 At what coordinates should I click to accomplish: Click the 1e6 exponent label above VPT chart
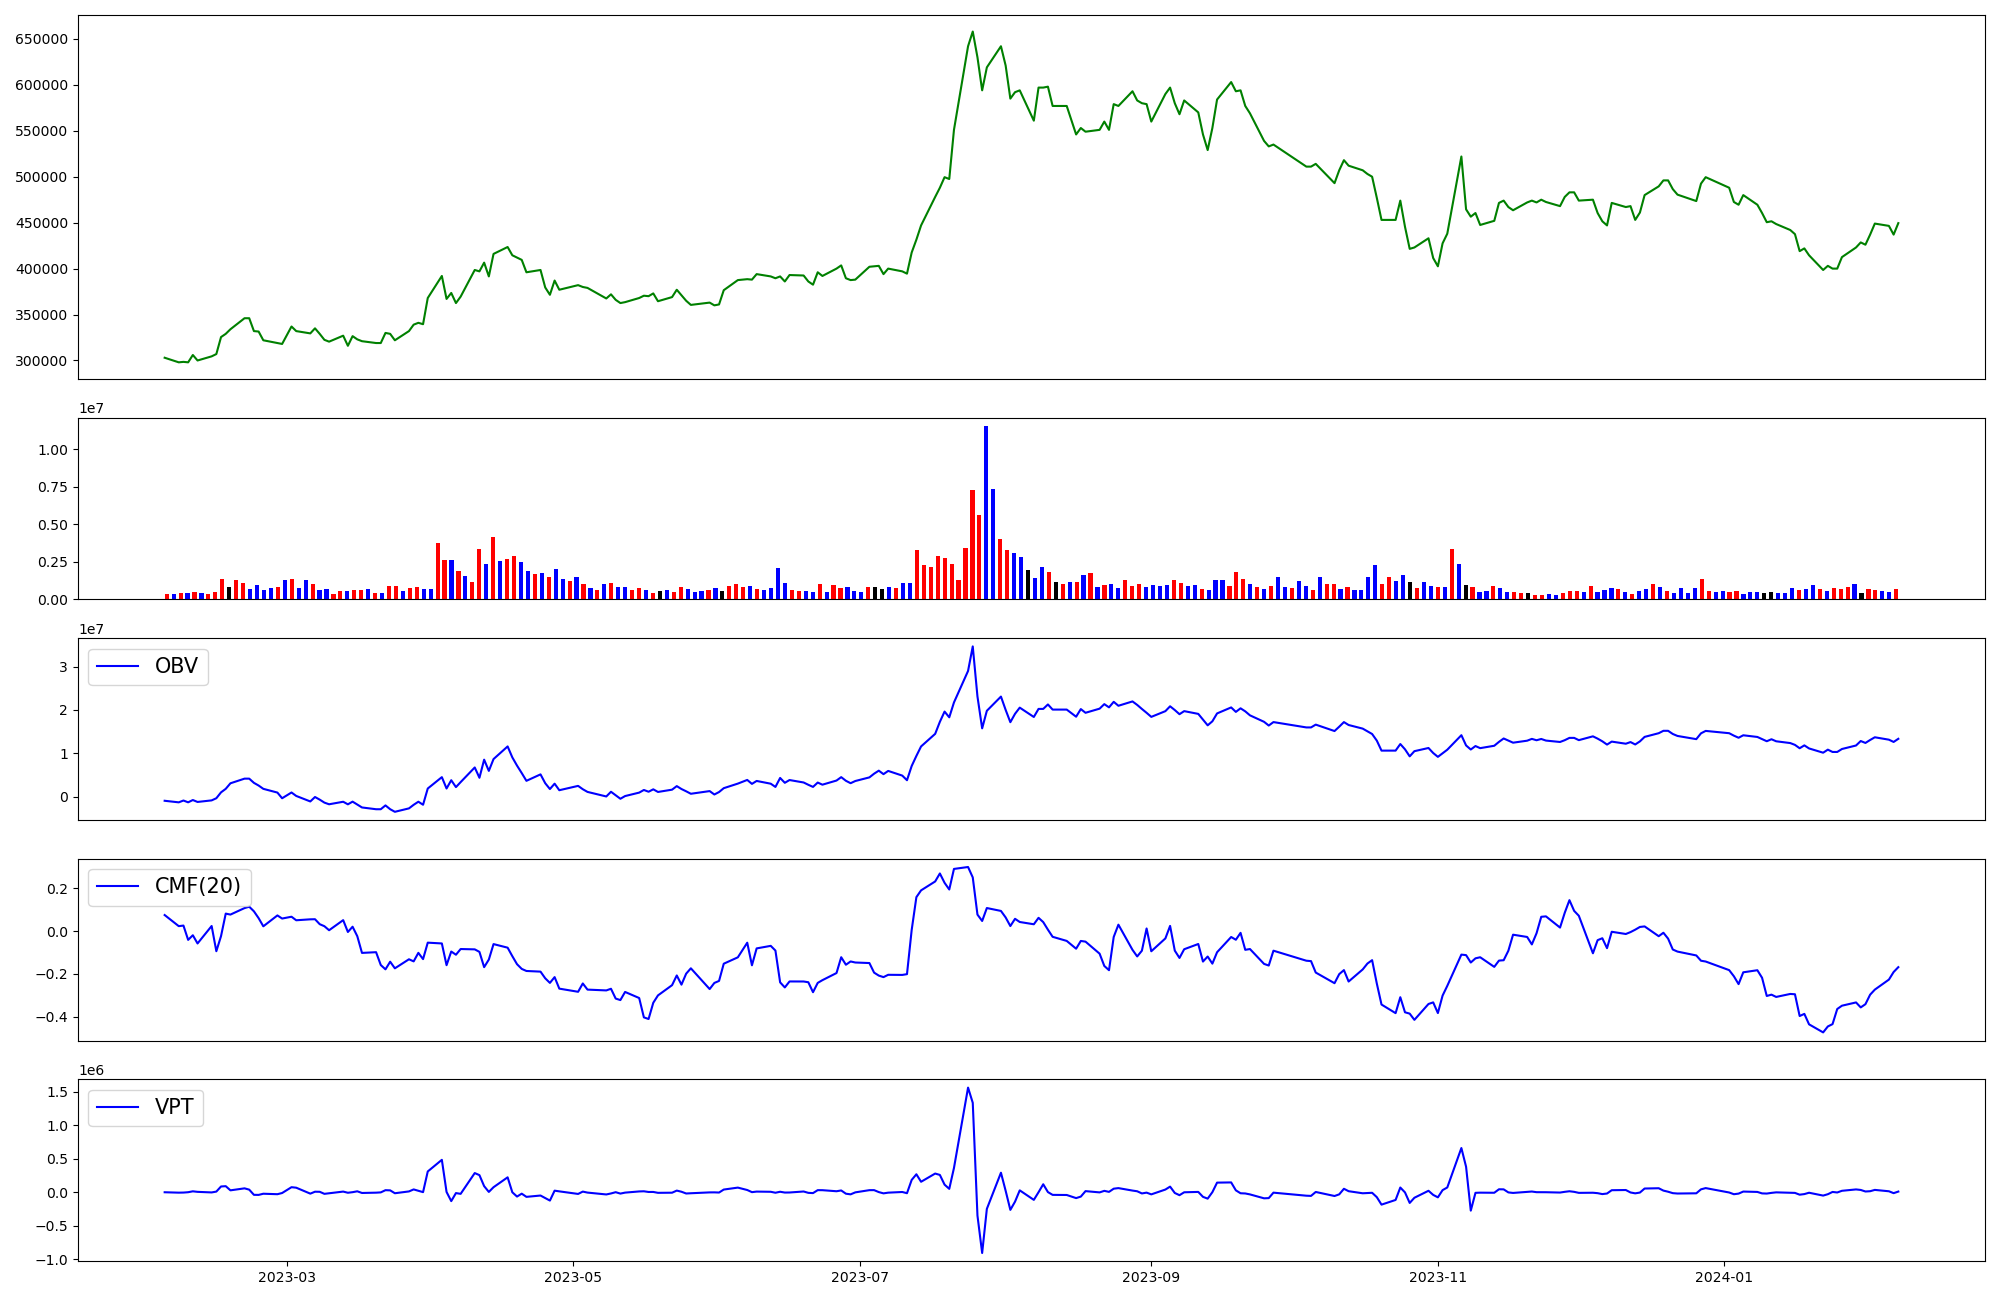click(x=91, y=1070)
